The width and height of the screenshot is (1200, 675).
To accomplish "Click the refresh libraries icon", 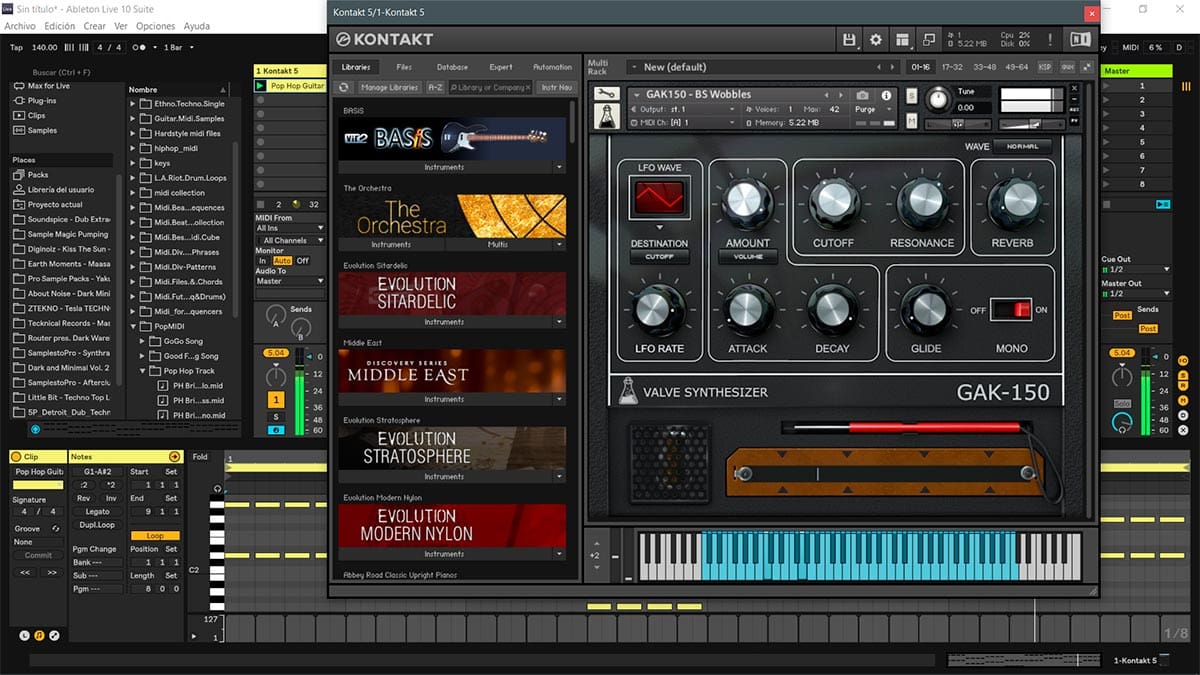I will [x=345, y=87].
